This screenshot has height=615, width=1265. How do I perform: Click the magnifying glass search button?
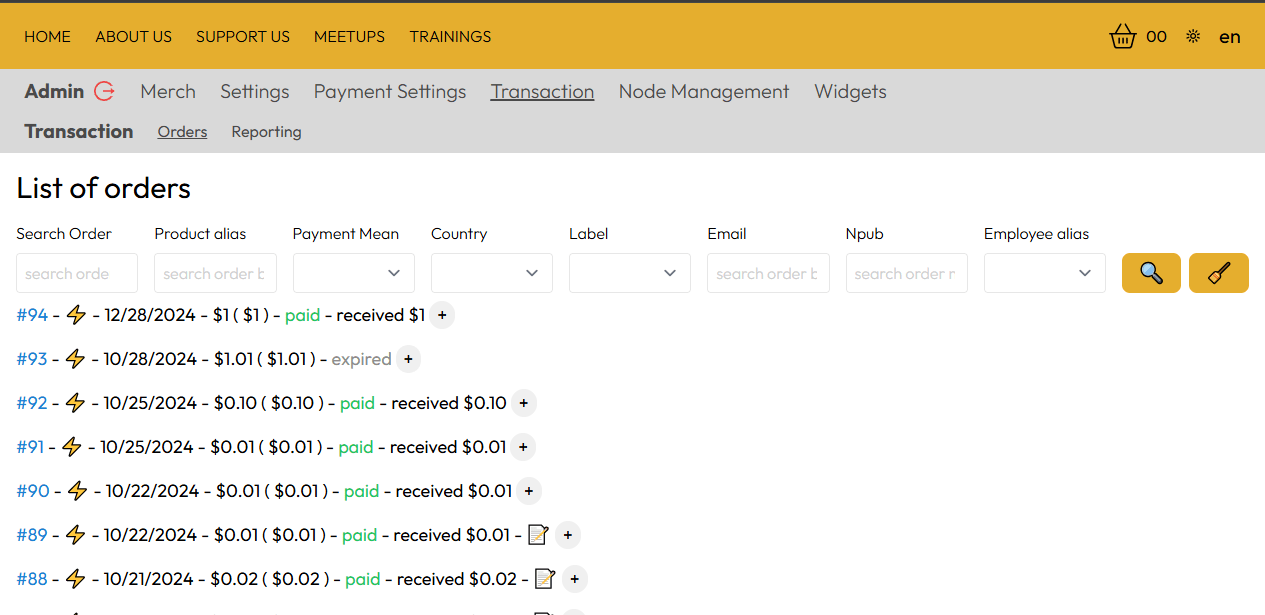click(x=1151, y=273)
